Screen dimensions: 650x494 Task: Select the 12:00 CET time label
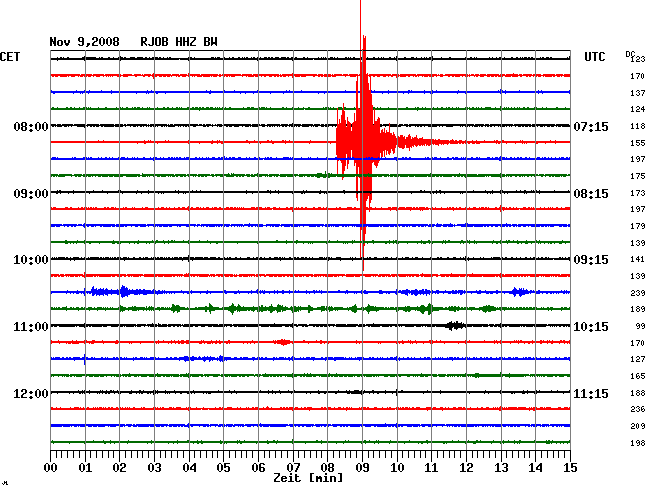click(x=31, y=393)
